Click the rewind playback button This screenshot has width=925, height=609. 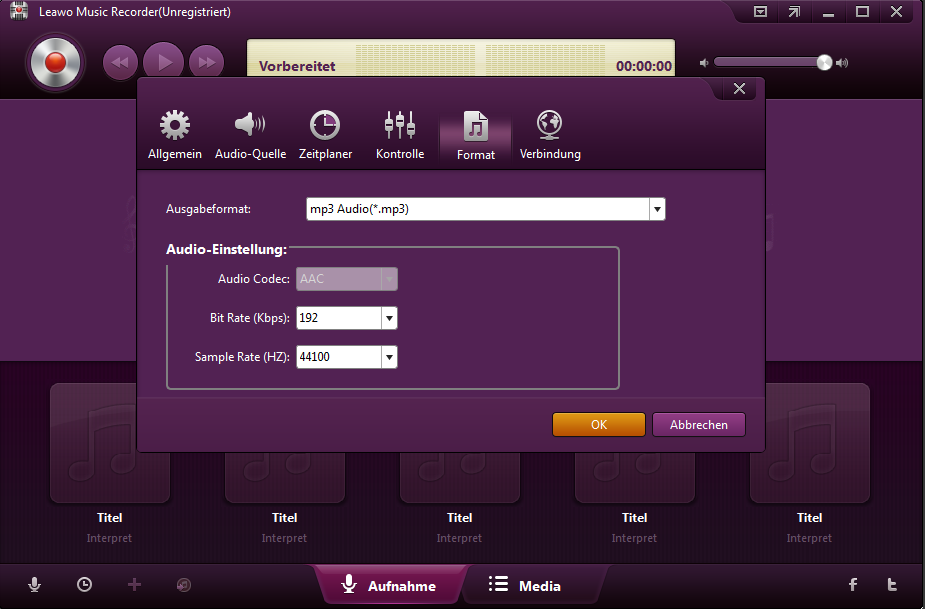click(120, 62)
